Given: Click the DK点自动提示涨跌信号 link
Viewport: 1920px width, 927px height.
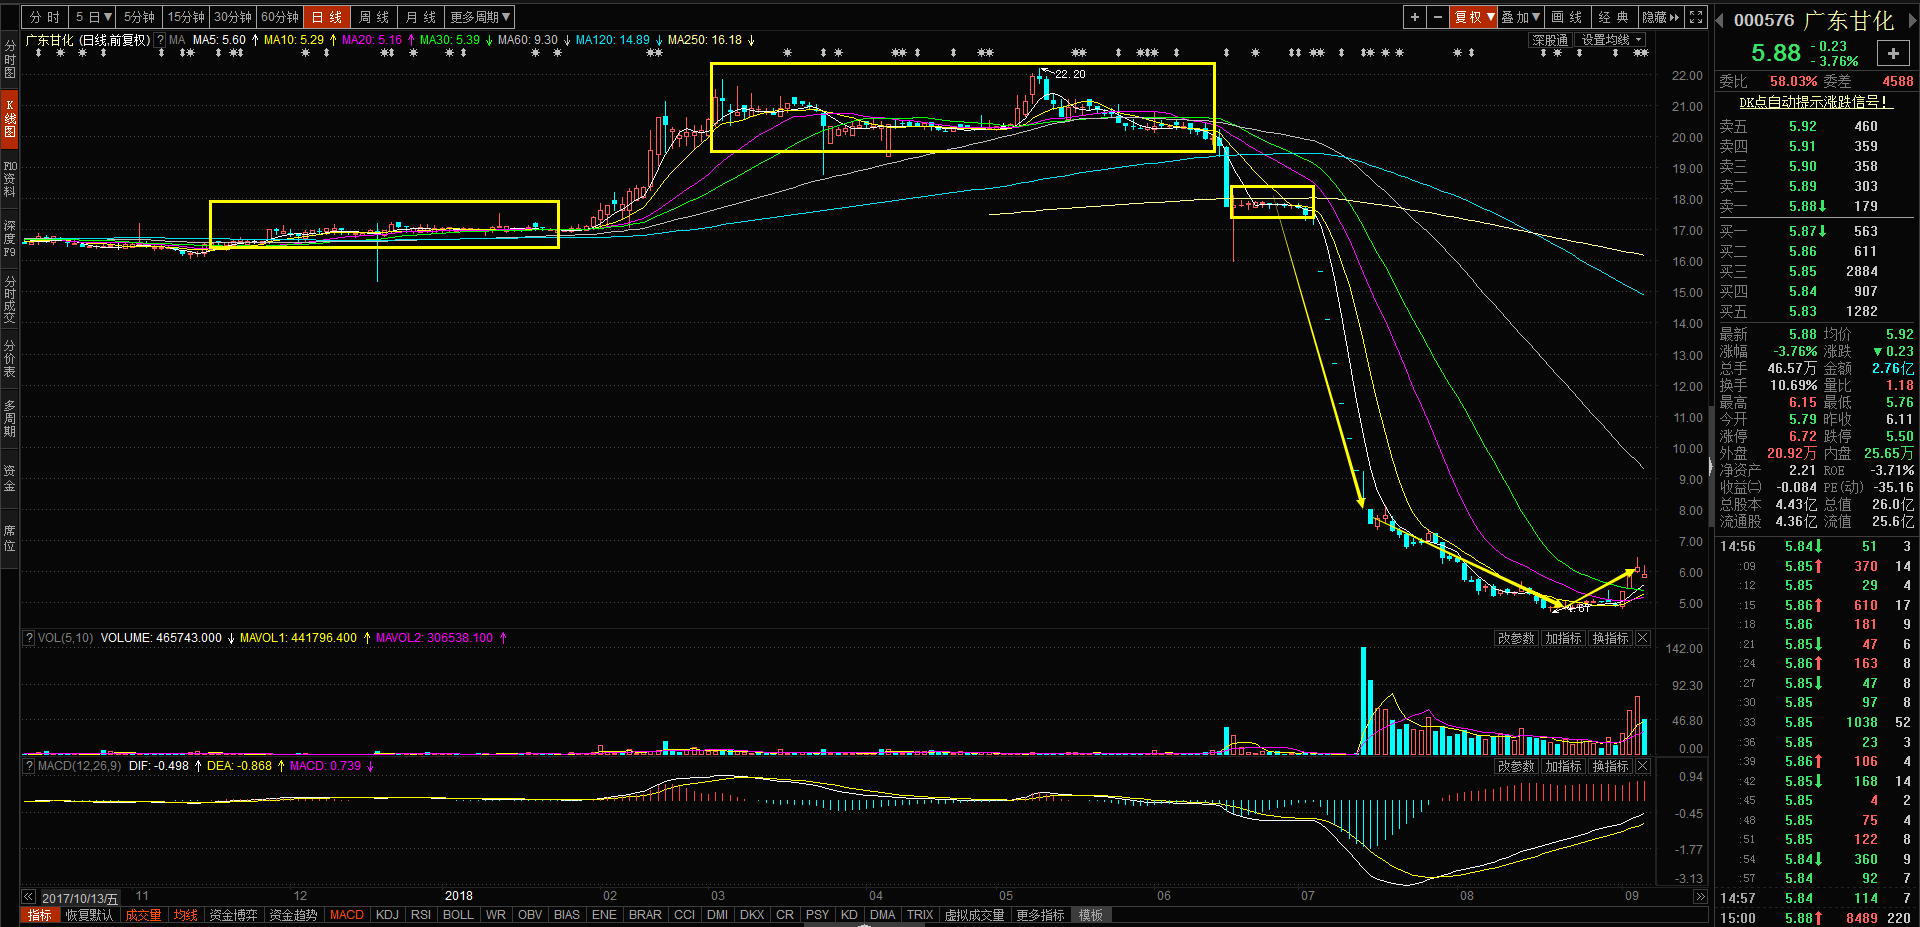Looking at the screenshot, I should (x=1815, y=102).
